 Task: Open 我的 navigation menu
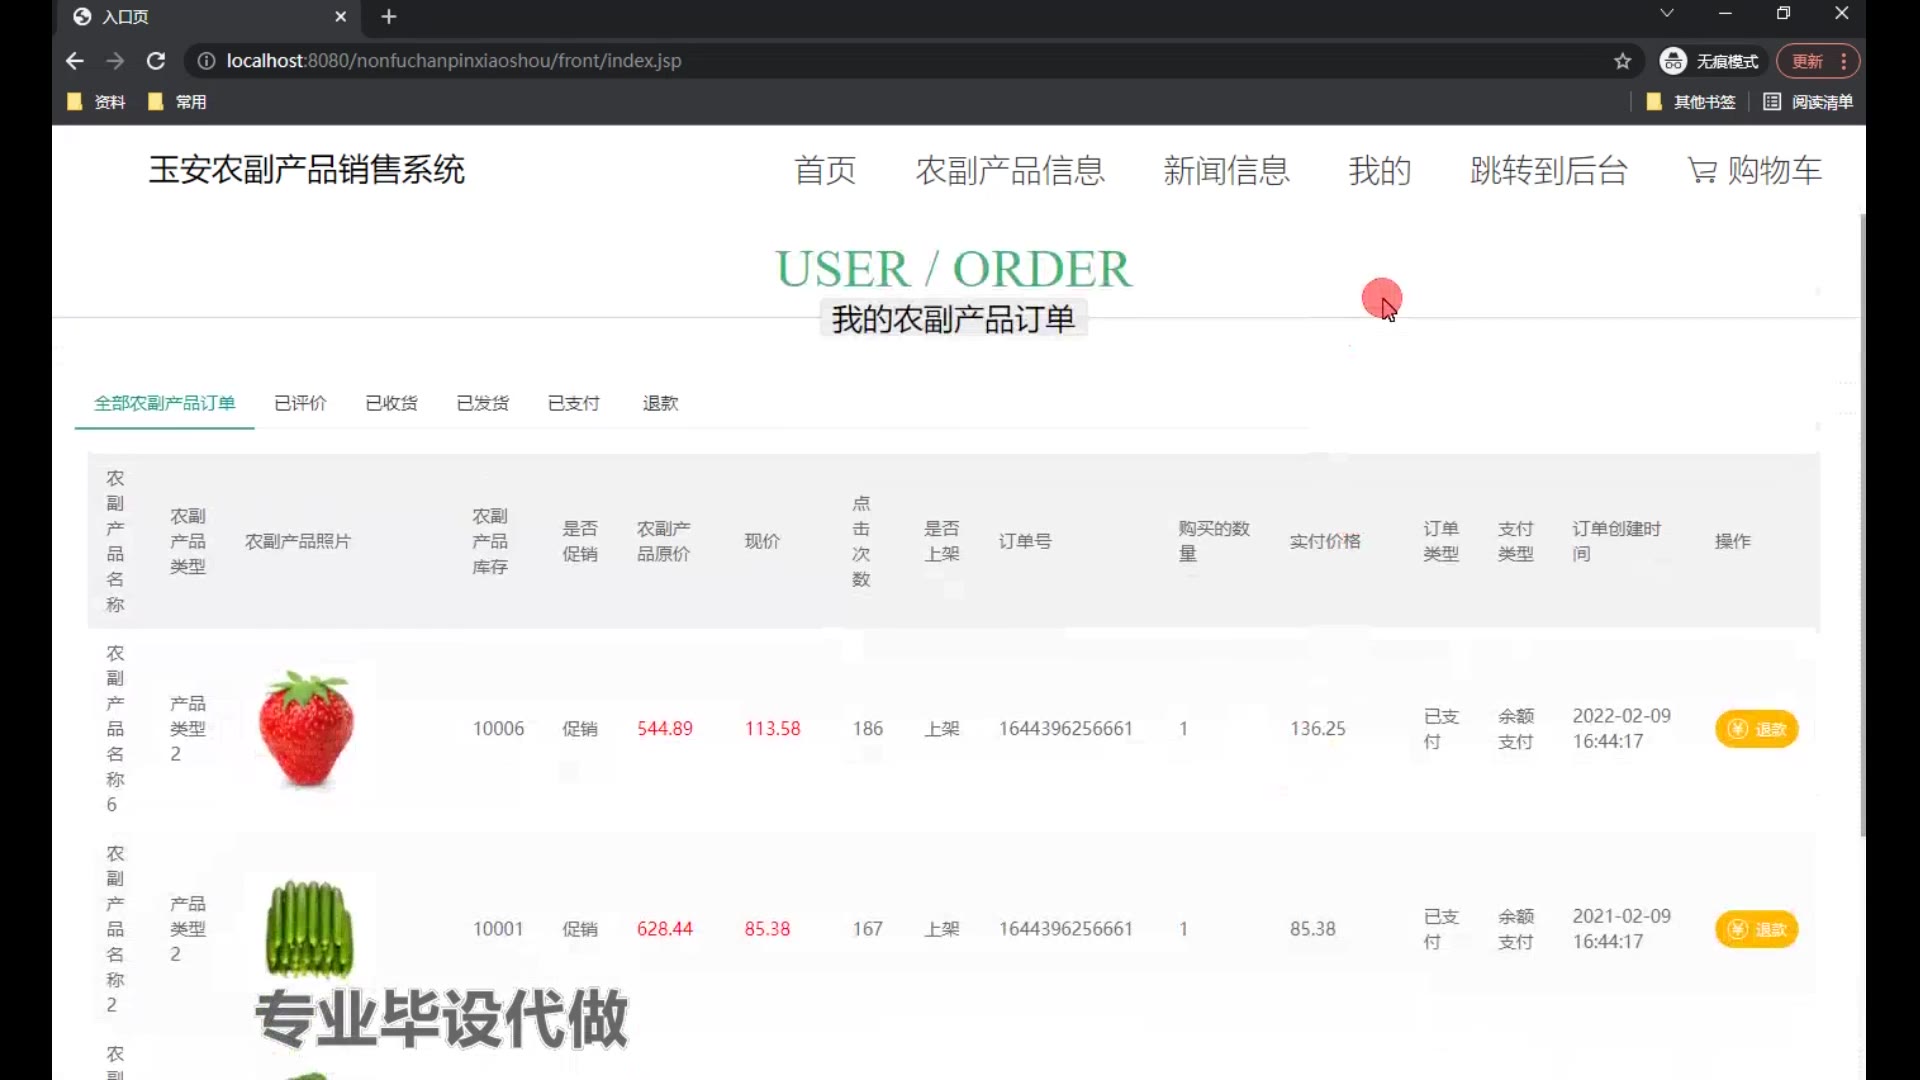coord(1379,171)
